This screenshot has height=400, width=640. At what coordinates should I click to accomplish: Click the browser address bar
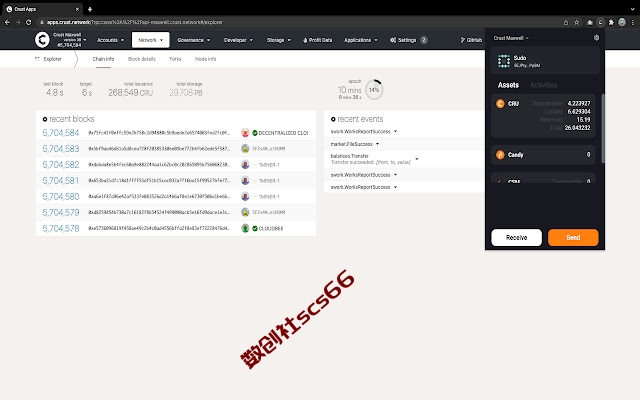[x=298, y=22]
